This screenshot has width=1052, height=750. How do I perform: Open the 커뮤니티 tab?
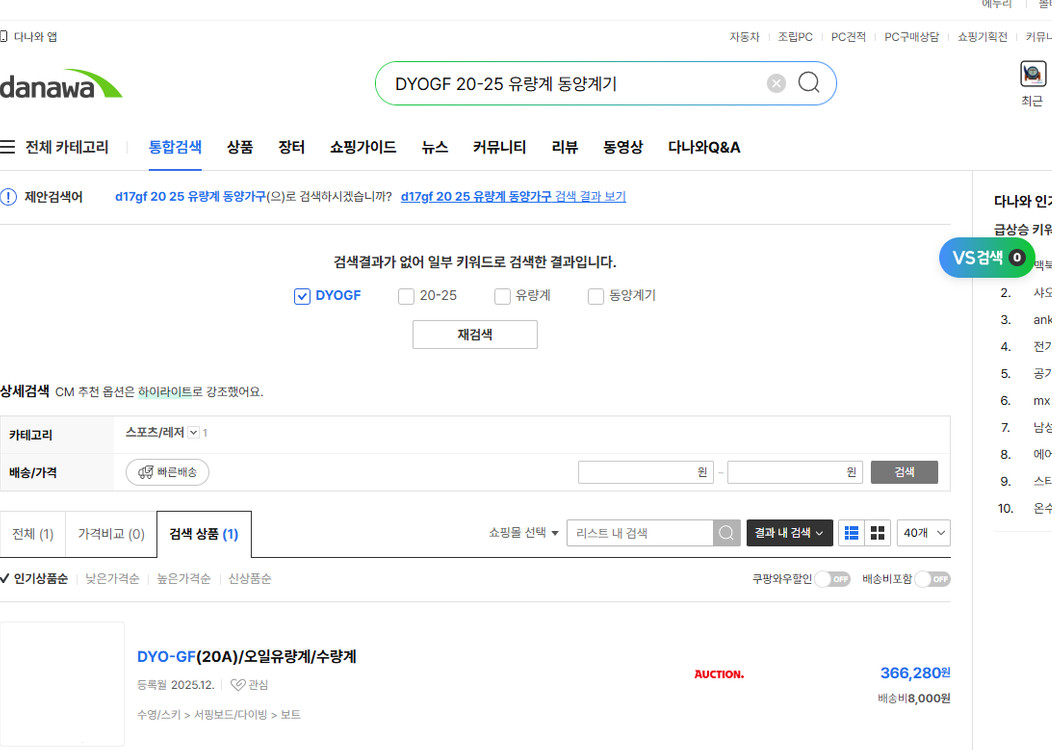pos(499,147)
